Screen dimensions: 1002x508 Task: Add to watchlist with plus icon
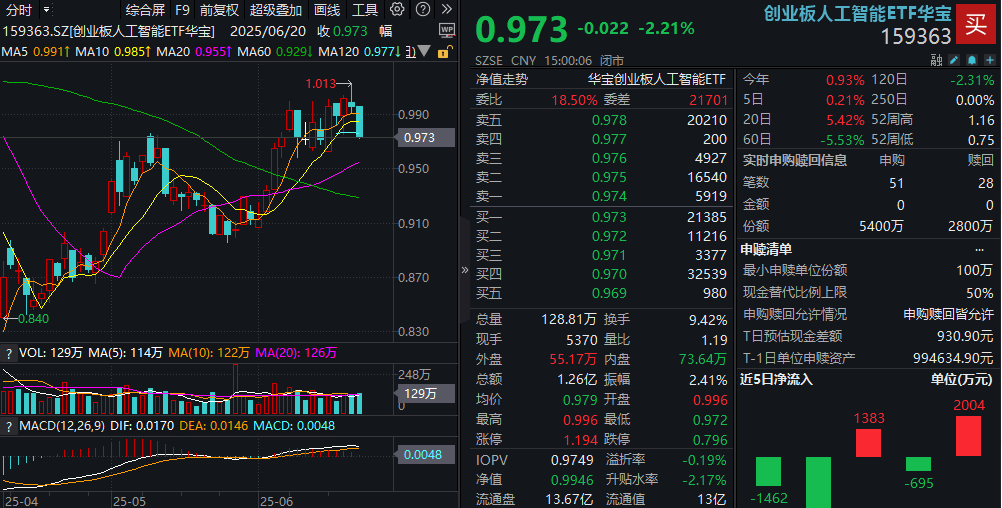pos(988,59)
